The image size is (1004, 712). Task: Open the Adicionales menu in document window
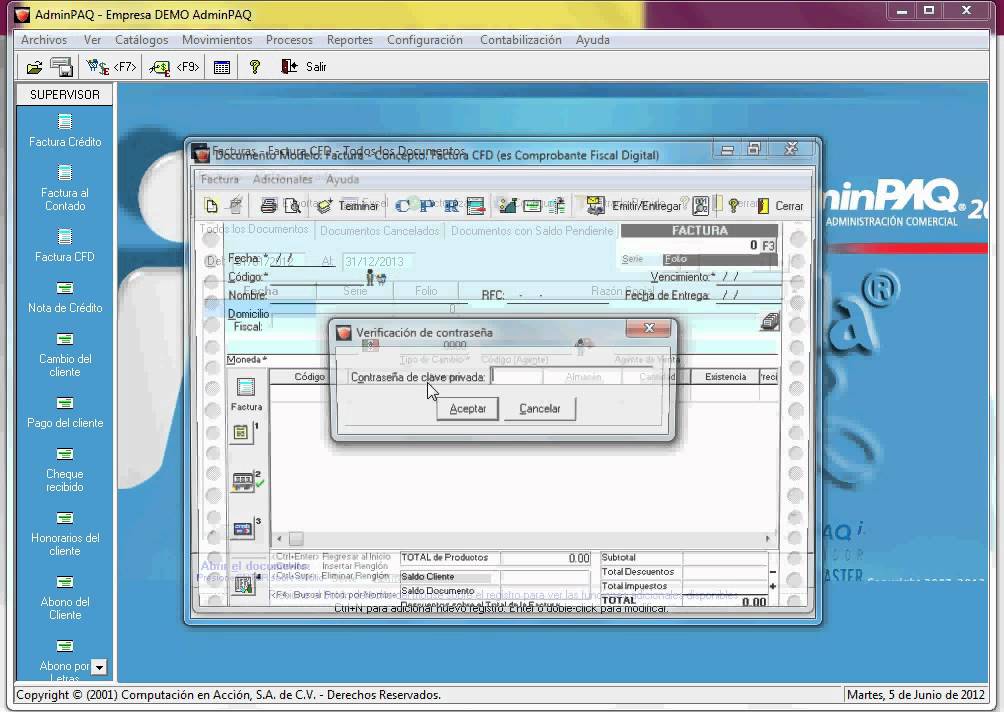tap(282, 179)
